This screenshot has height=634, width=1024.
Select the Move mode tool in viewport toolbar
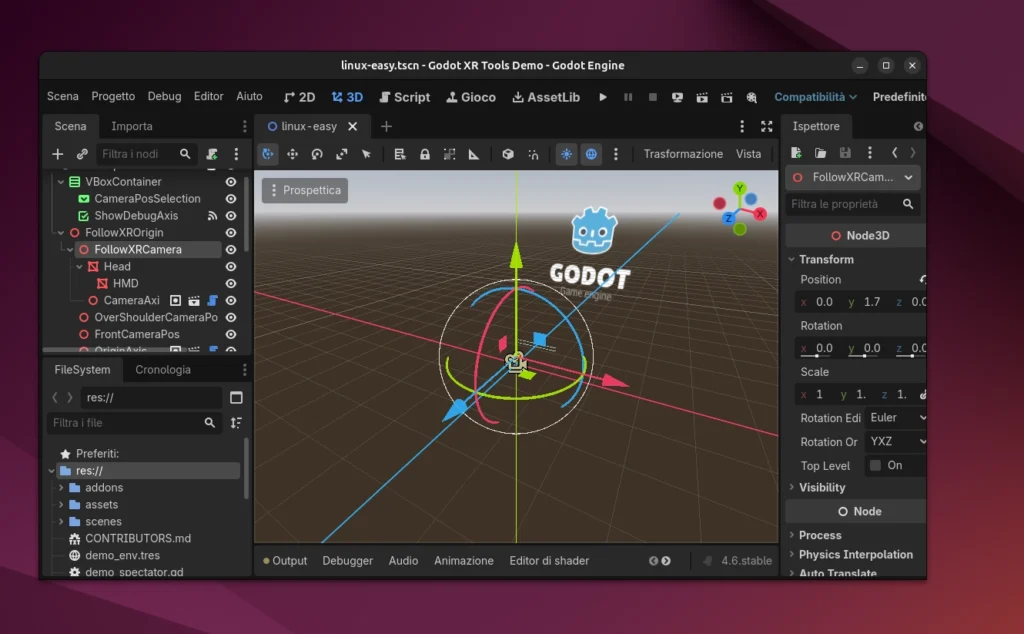click(x=293, y=154)
